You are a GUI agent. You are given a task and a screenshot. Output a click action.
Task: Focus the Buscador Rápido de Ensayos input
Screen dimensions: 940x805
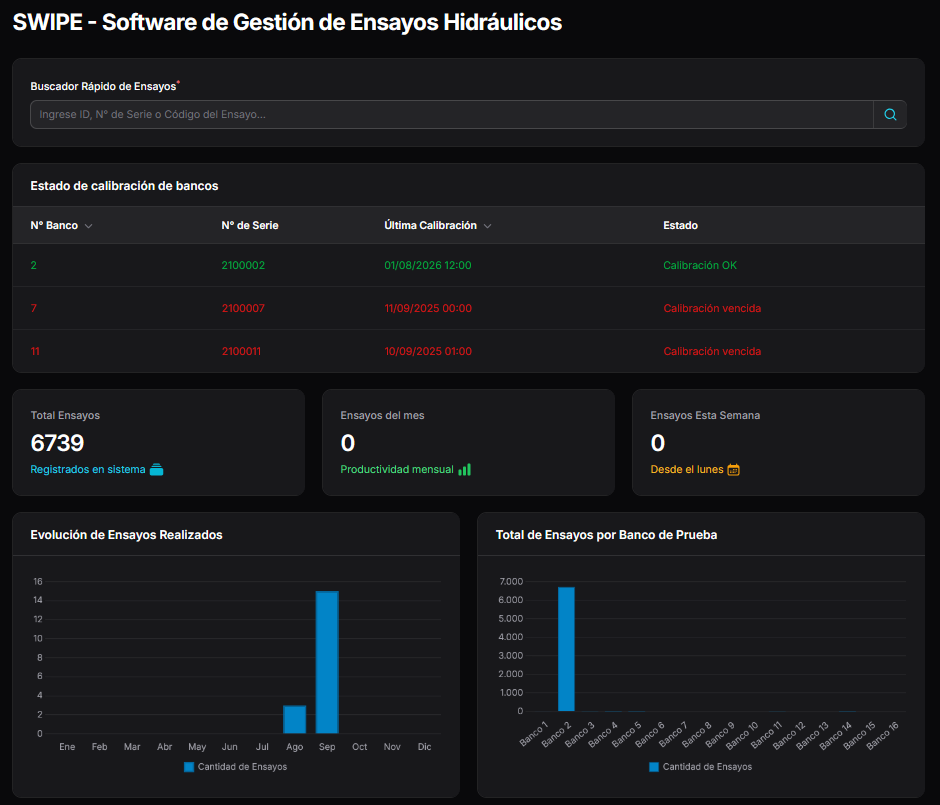pos(451,114)
